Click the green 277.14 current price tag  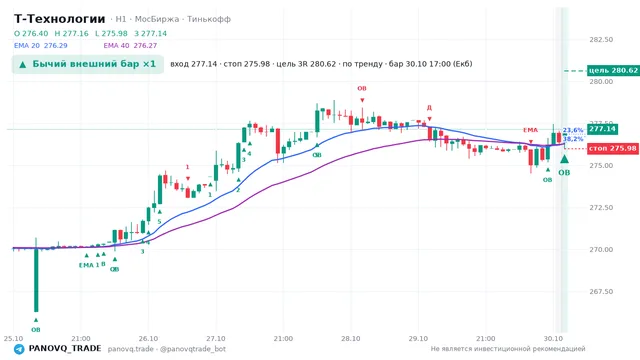tap(602, 129)
